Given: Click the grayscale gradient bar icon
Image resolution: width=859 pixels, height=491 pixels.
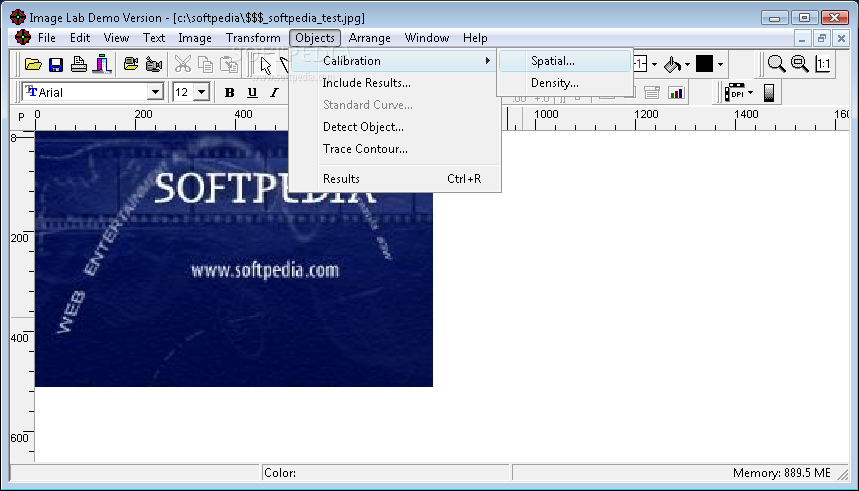Looking at the screenshot, I should click(769, 93).
